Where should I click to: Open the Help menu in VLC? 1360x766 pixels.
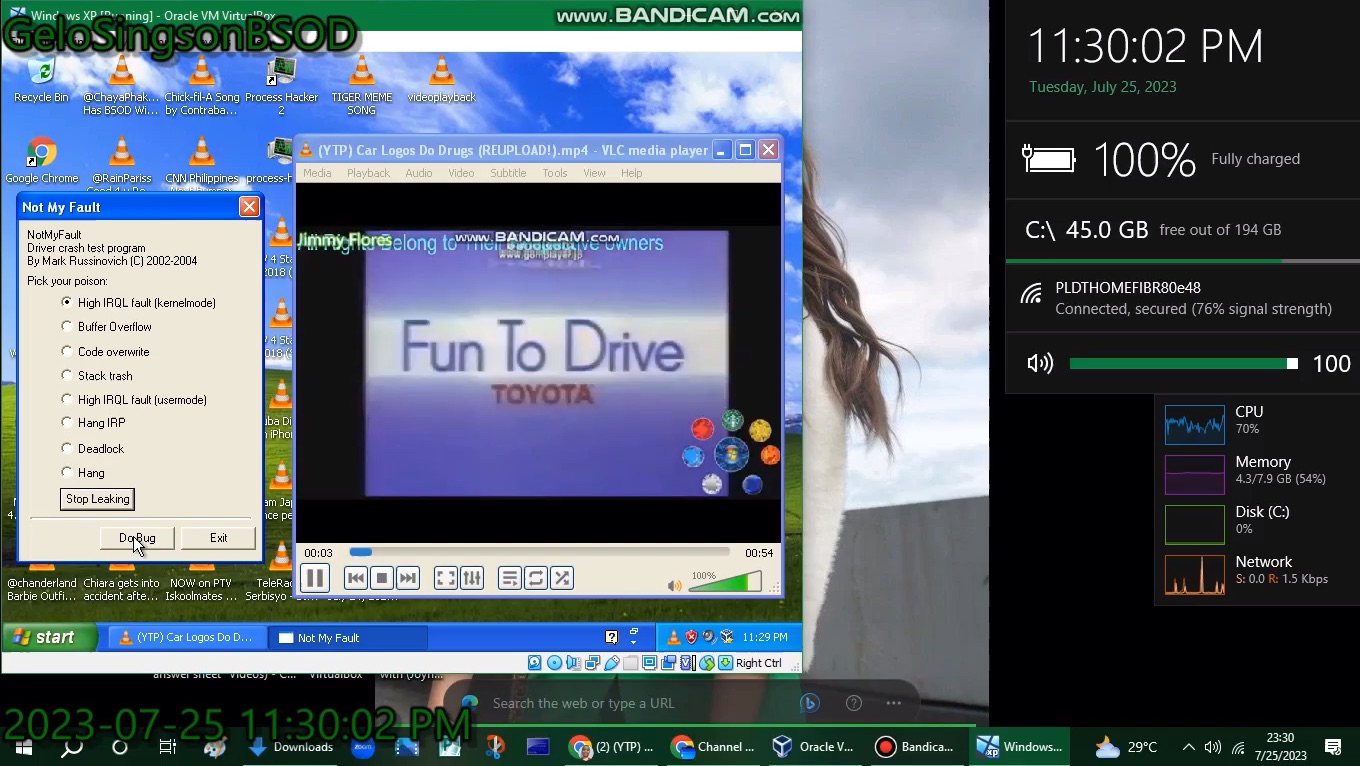[632, 173]
